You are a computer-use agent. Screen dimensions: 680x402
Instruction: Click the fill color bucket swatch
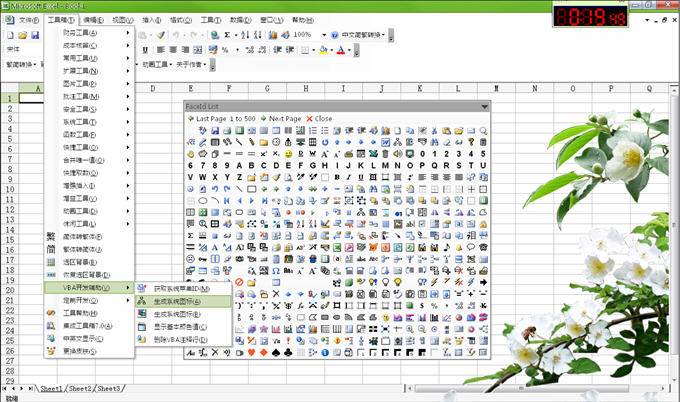[323, 49]
